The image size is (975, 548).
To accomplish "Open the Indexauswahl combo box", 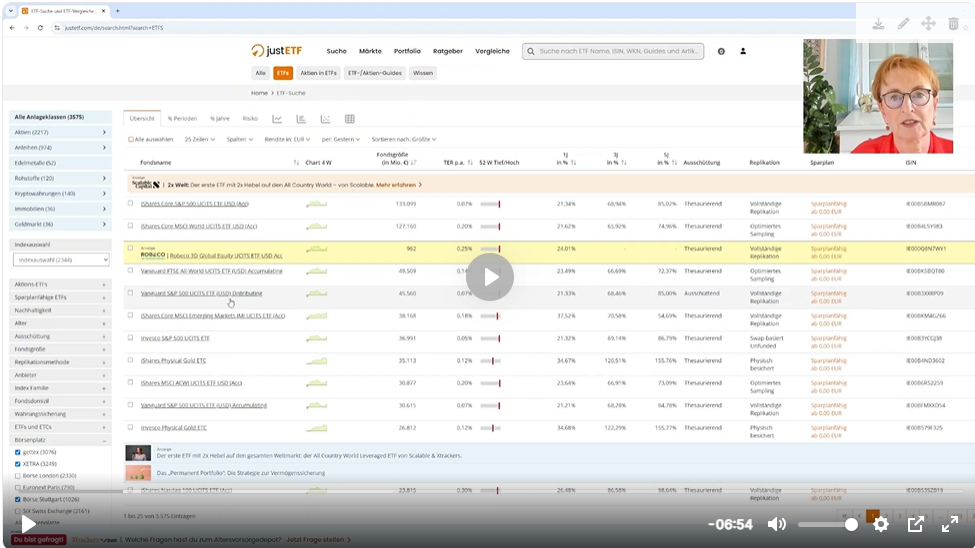I will [x=61, y=260].
